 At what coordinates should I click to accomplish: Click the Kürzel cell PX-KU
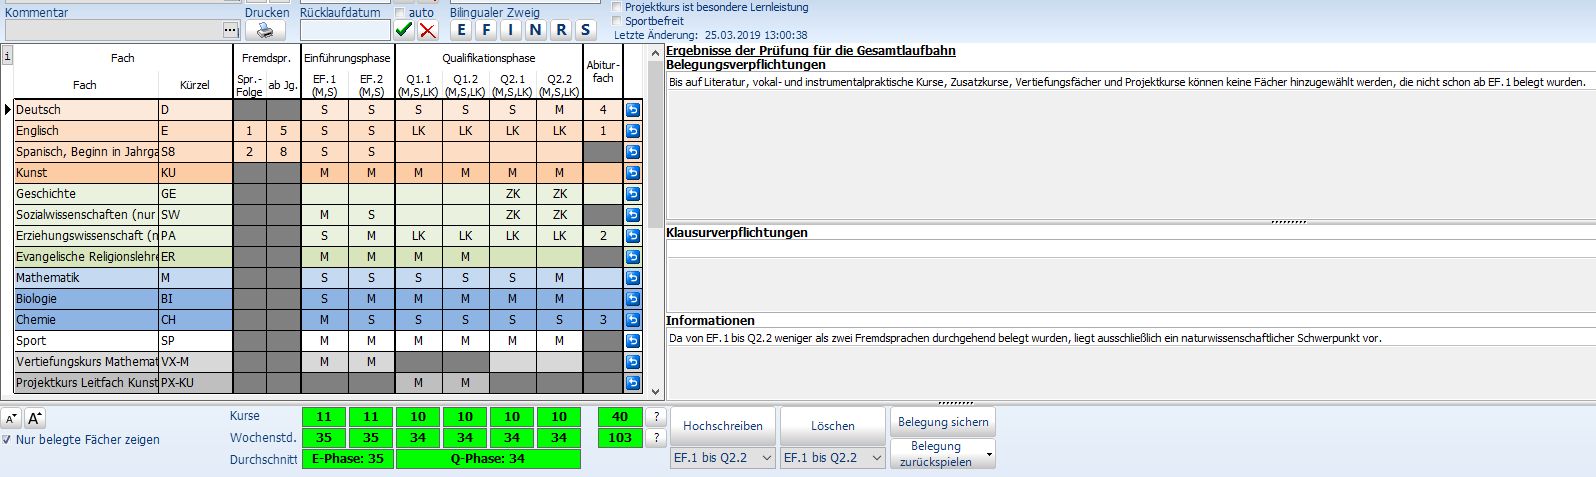195,383
